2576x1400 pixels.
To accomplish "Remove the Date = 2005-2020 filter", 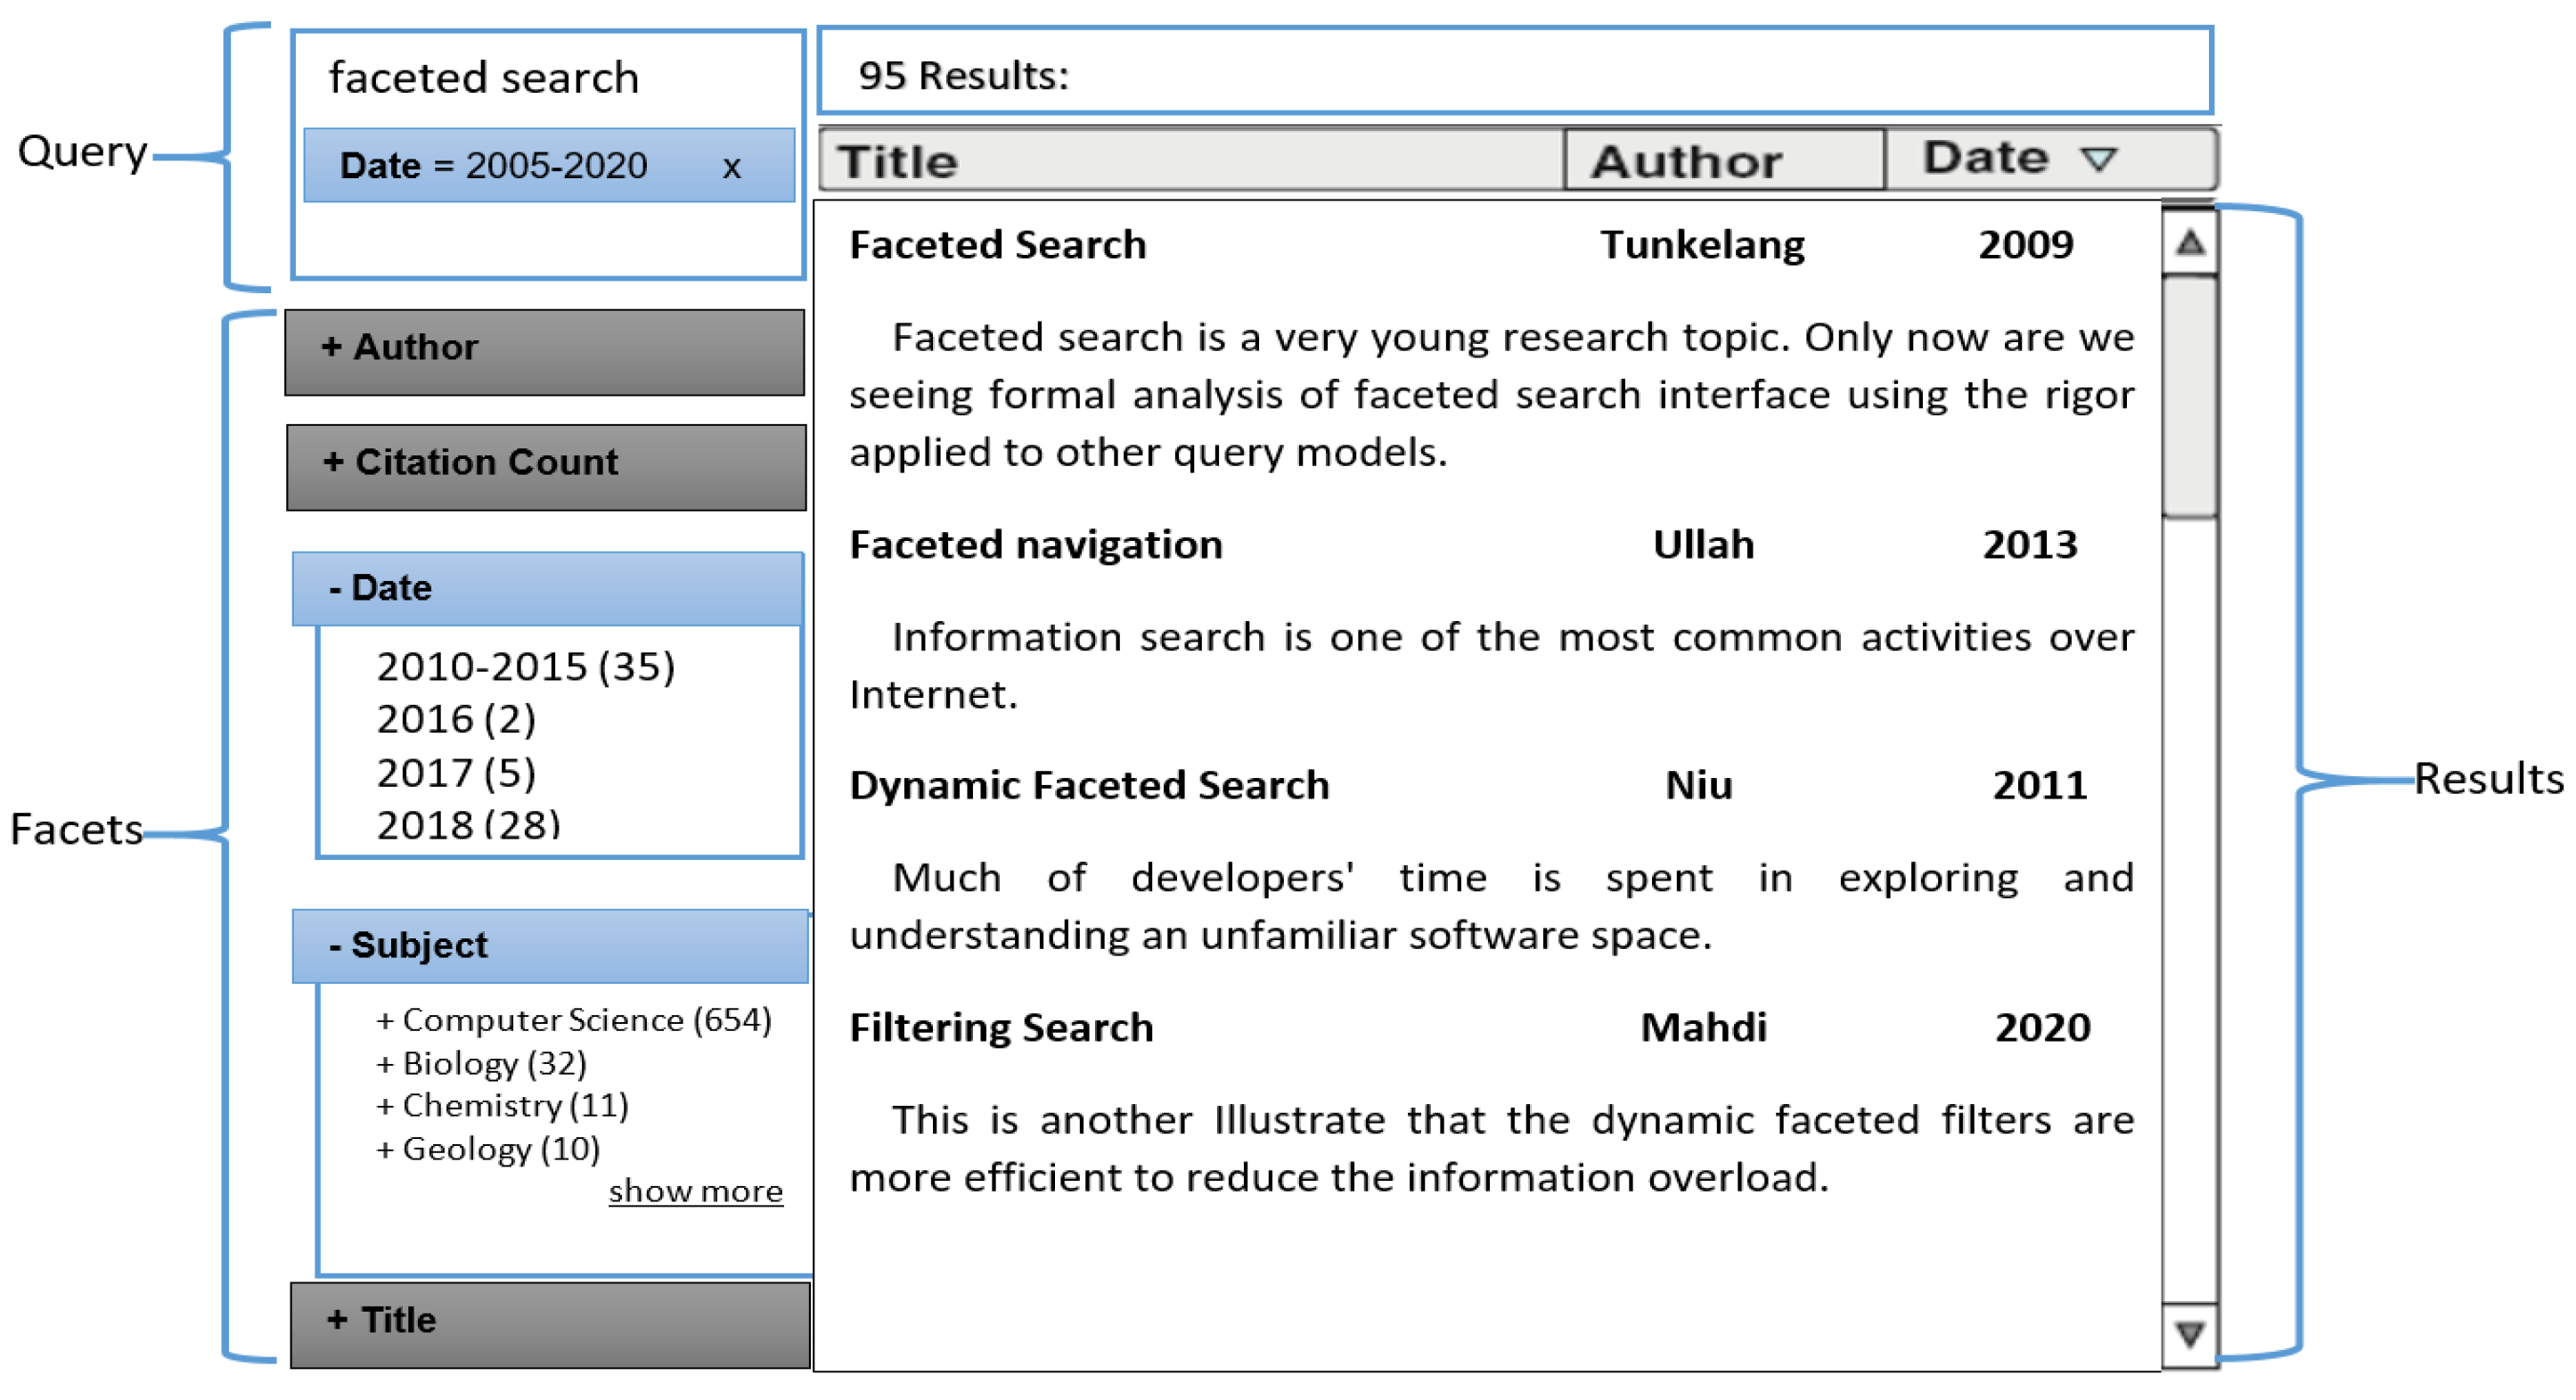I will click(x=731, y=167).
